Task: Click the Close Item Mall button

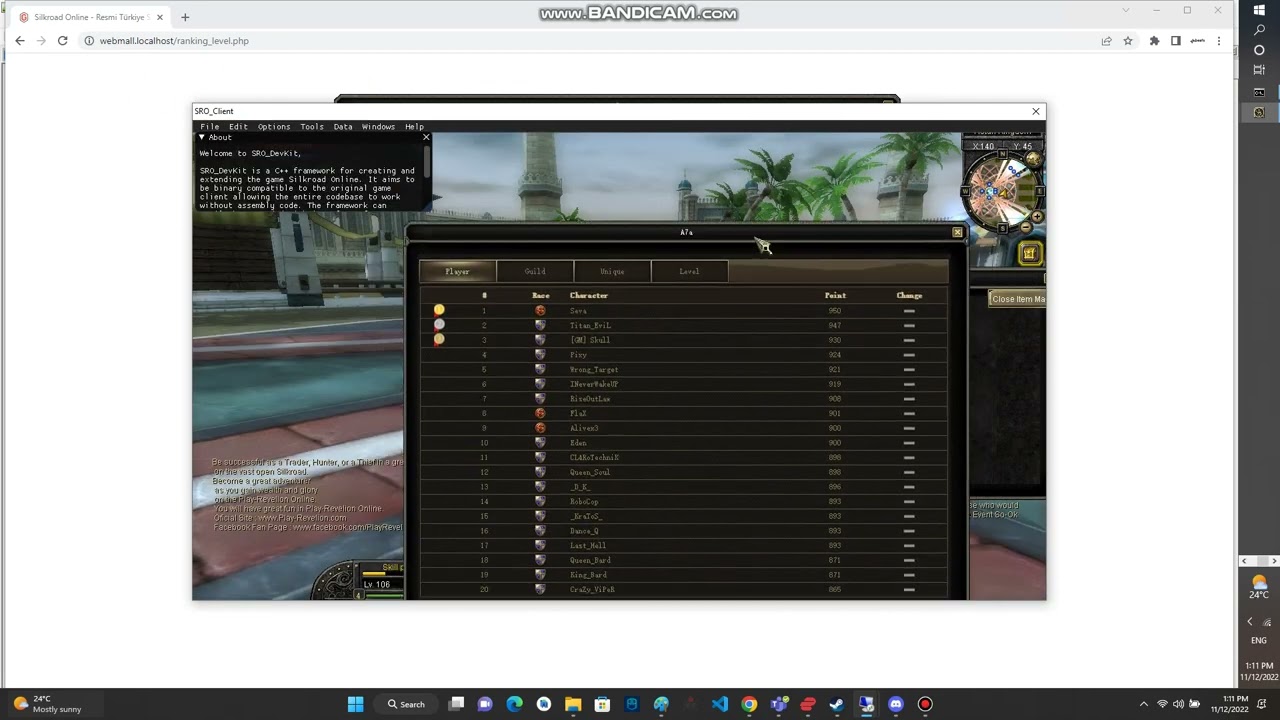Action: 1018,299
